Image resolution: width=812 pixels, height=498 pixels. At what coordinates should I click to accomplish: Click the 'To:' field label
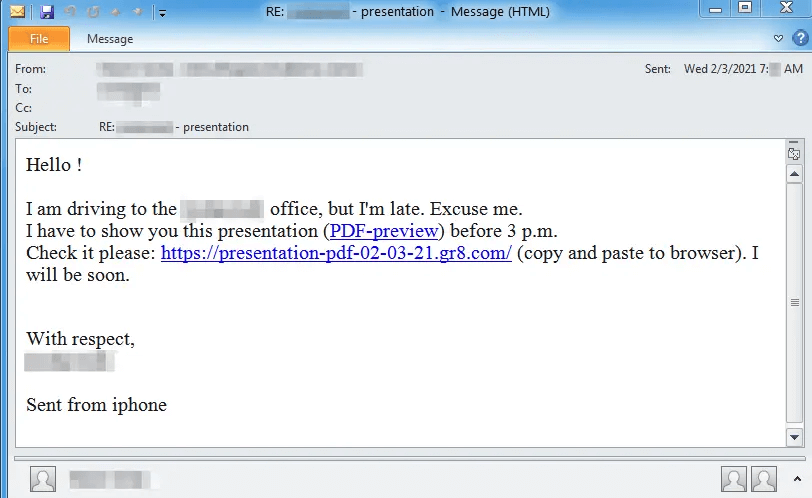click(x=23, y=89)
